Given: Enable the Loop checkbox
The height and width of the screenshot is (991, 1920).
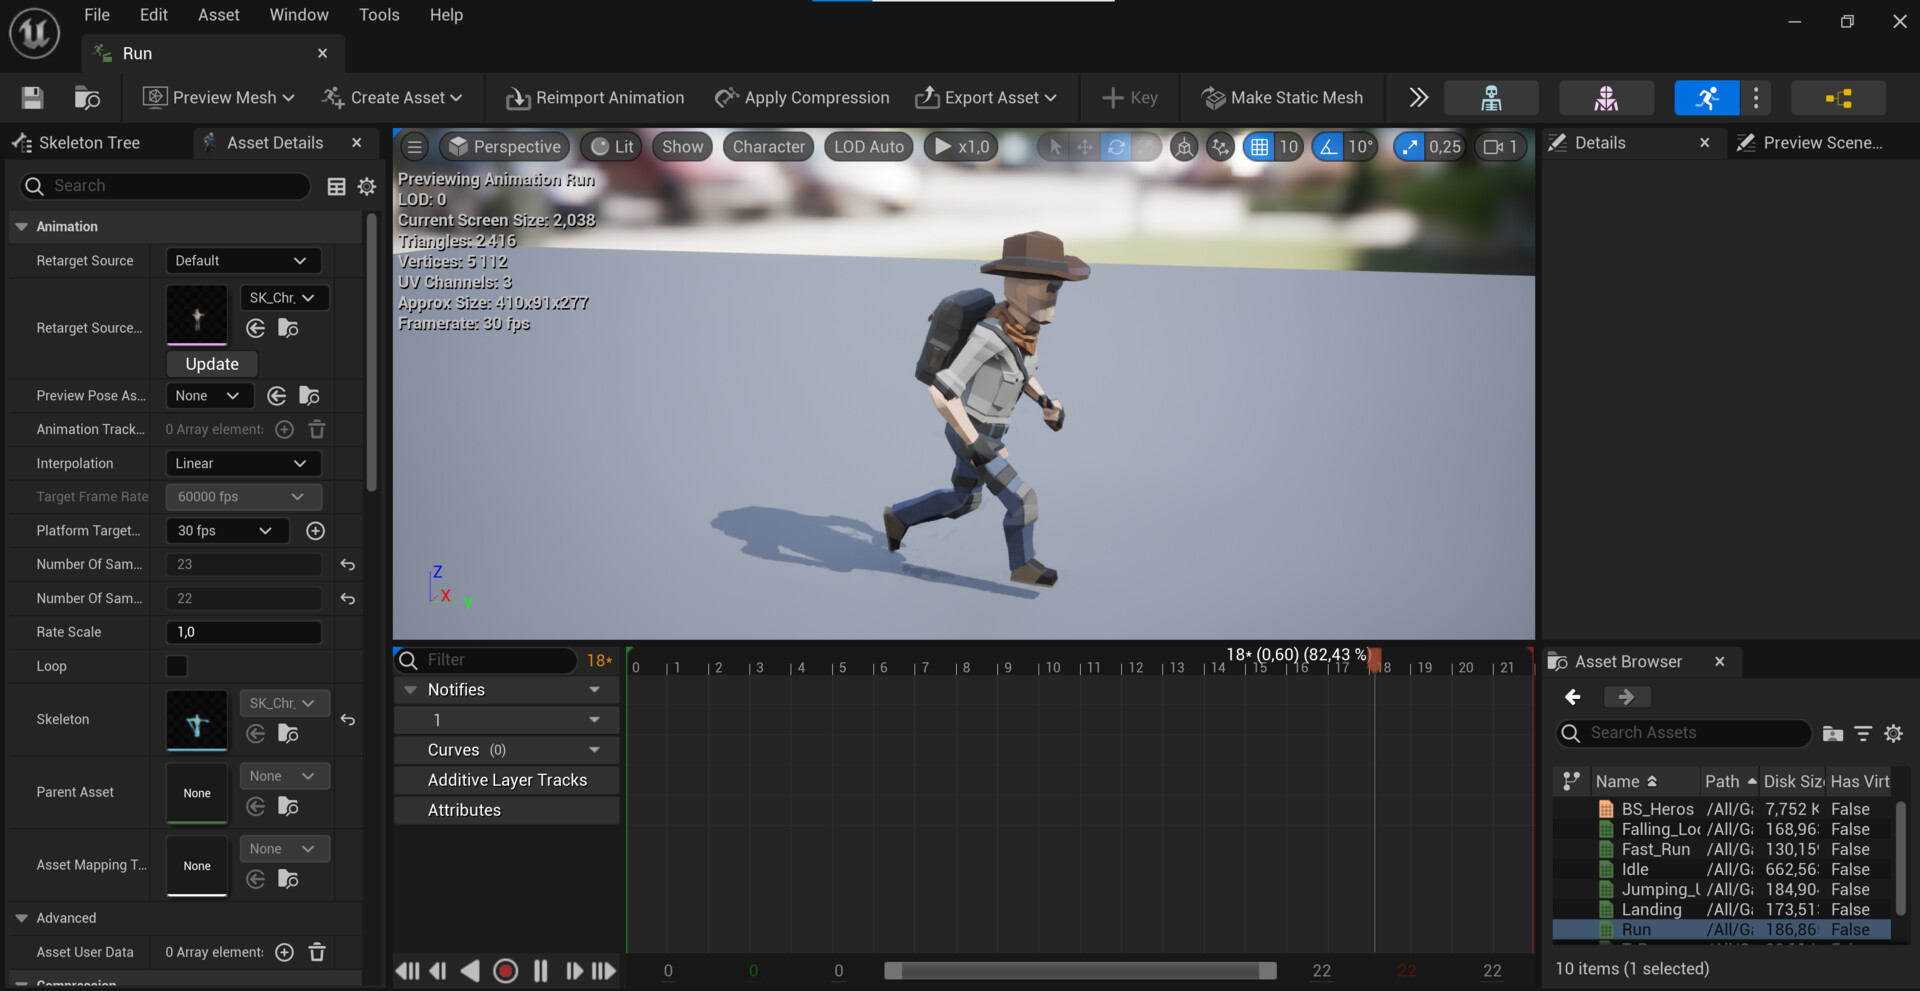Looking at the screenshot, I should (176, 665).
